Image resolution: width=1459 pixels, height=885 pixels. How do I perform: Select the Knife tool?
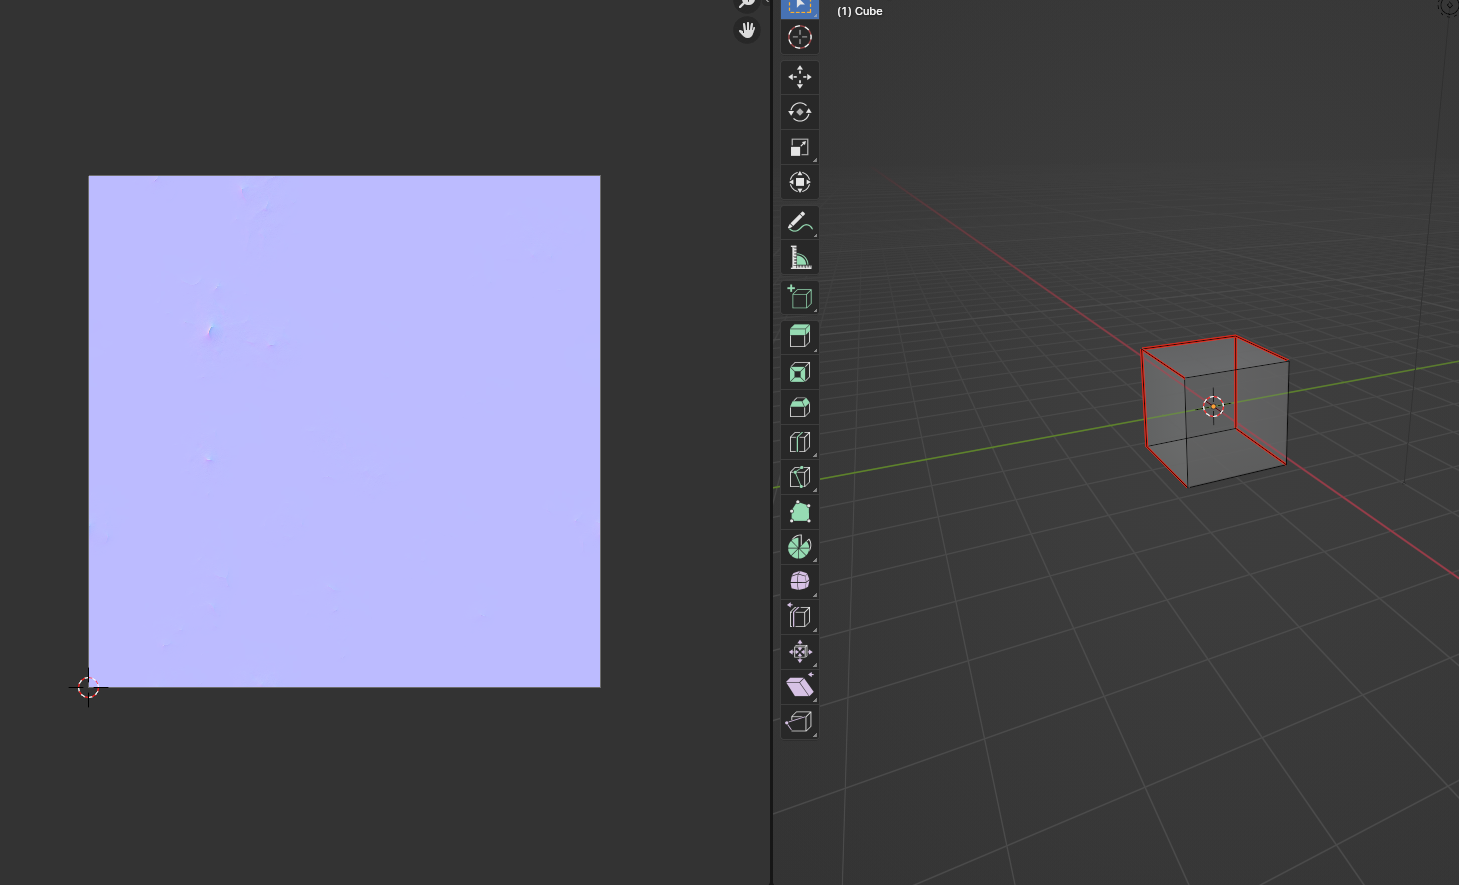tap(799, 477)
